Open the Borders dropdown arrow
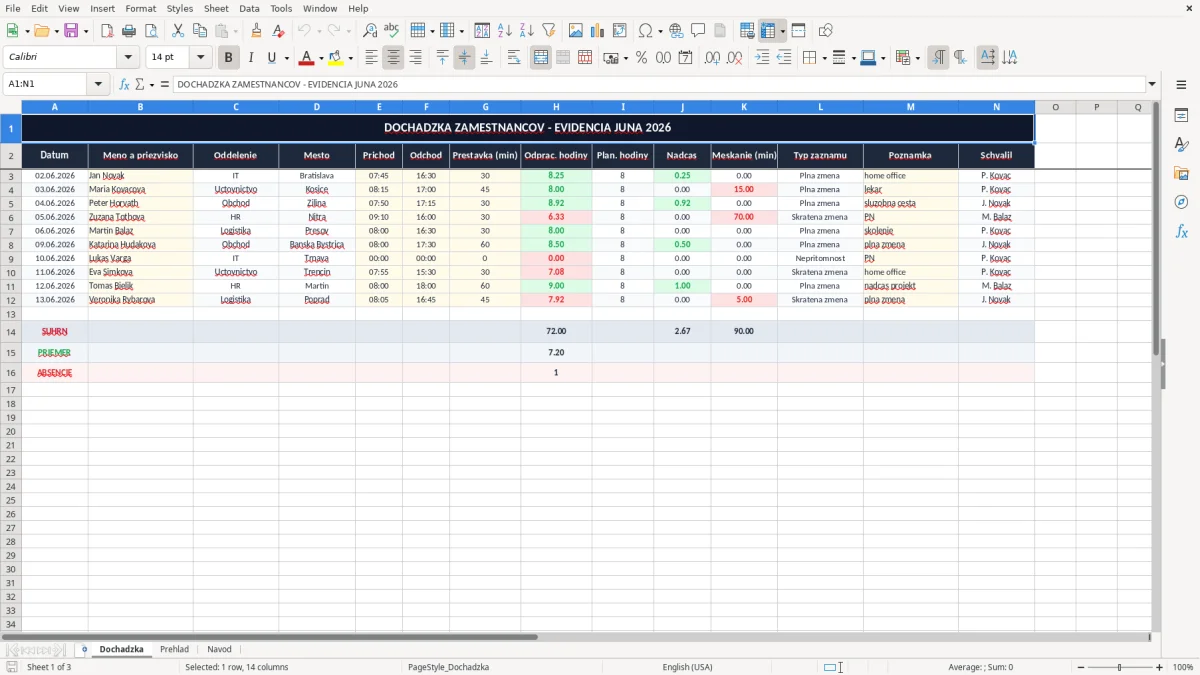The image size is (1200, 675). 823,58
